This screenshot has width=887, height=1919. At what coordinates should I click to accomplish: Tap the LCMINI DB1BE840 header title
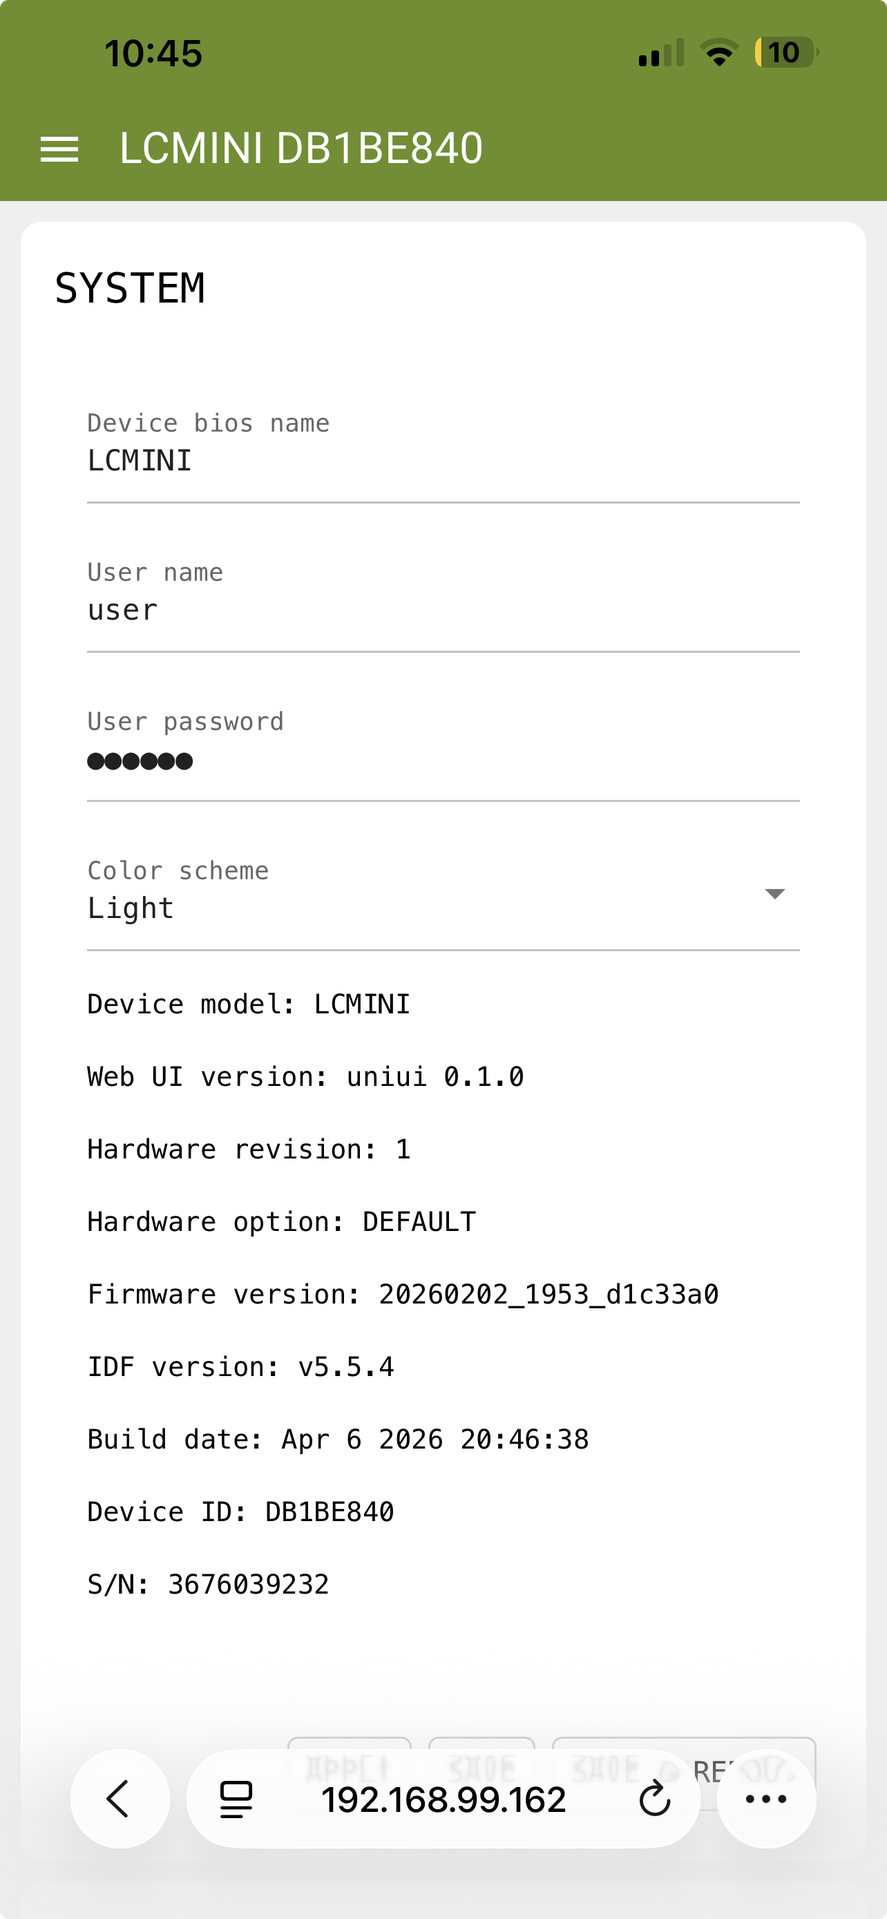tap(301, 149)
